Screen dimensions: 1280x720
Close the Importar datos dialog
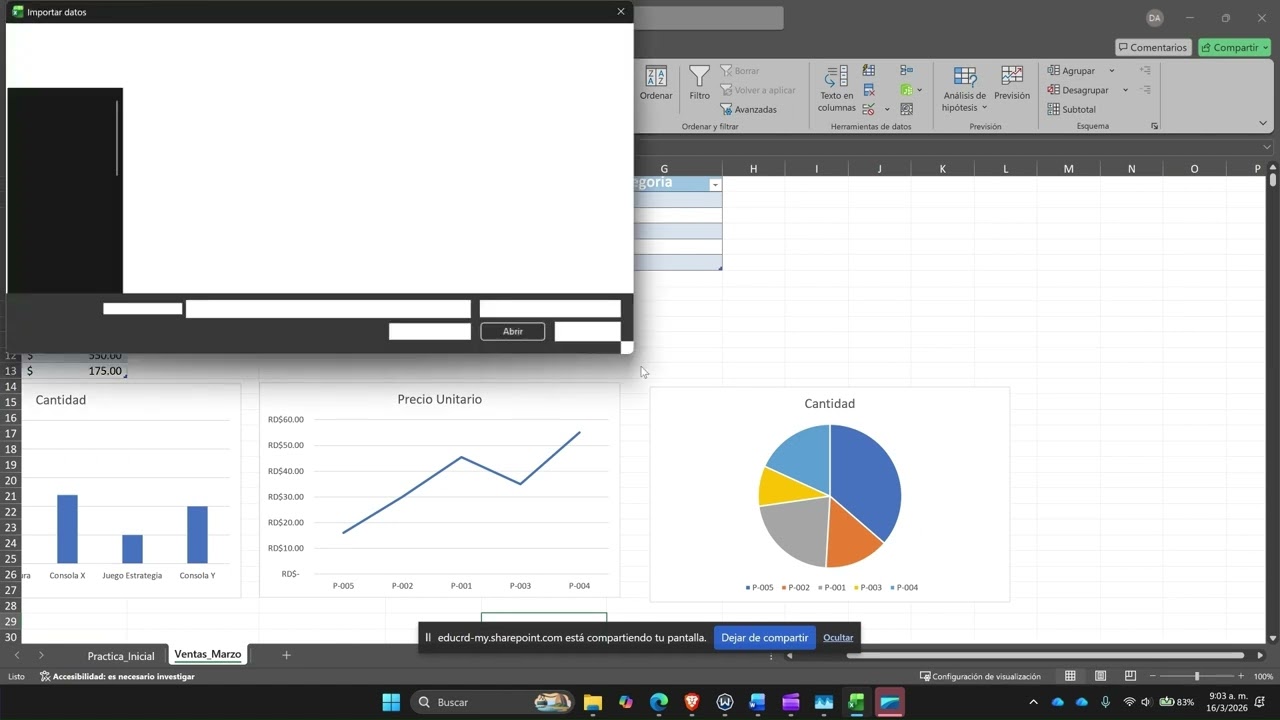(x=621, y=12)
